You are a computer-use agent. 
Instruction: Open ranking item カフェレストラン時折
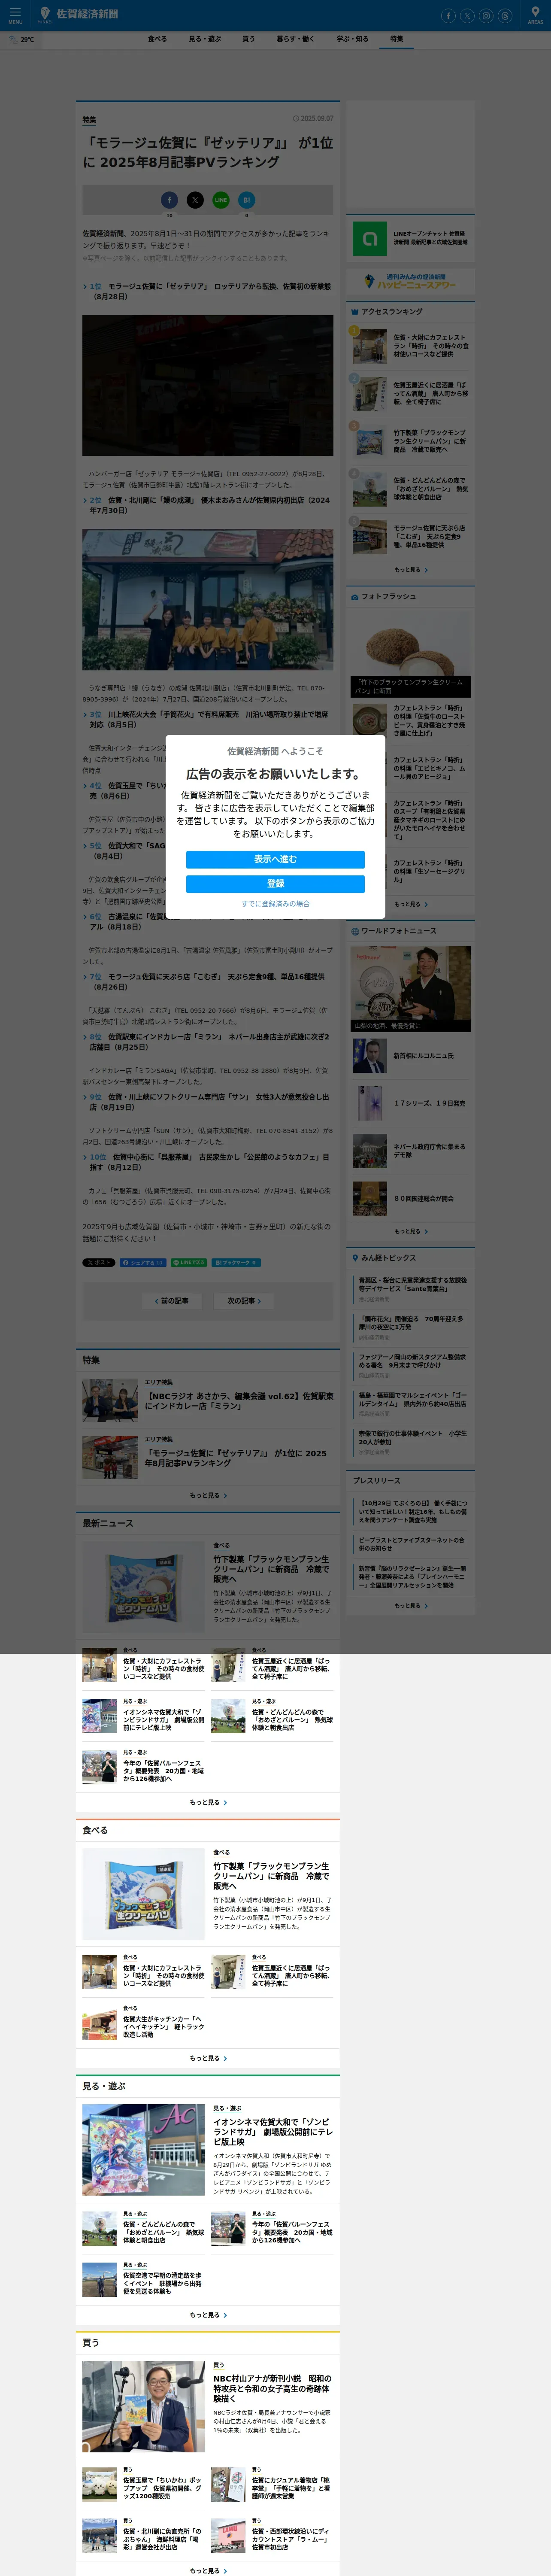coord(411,346)
